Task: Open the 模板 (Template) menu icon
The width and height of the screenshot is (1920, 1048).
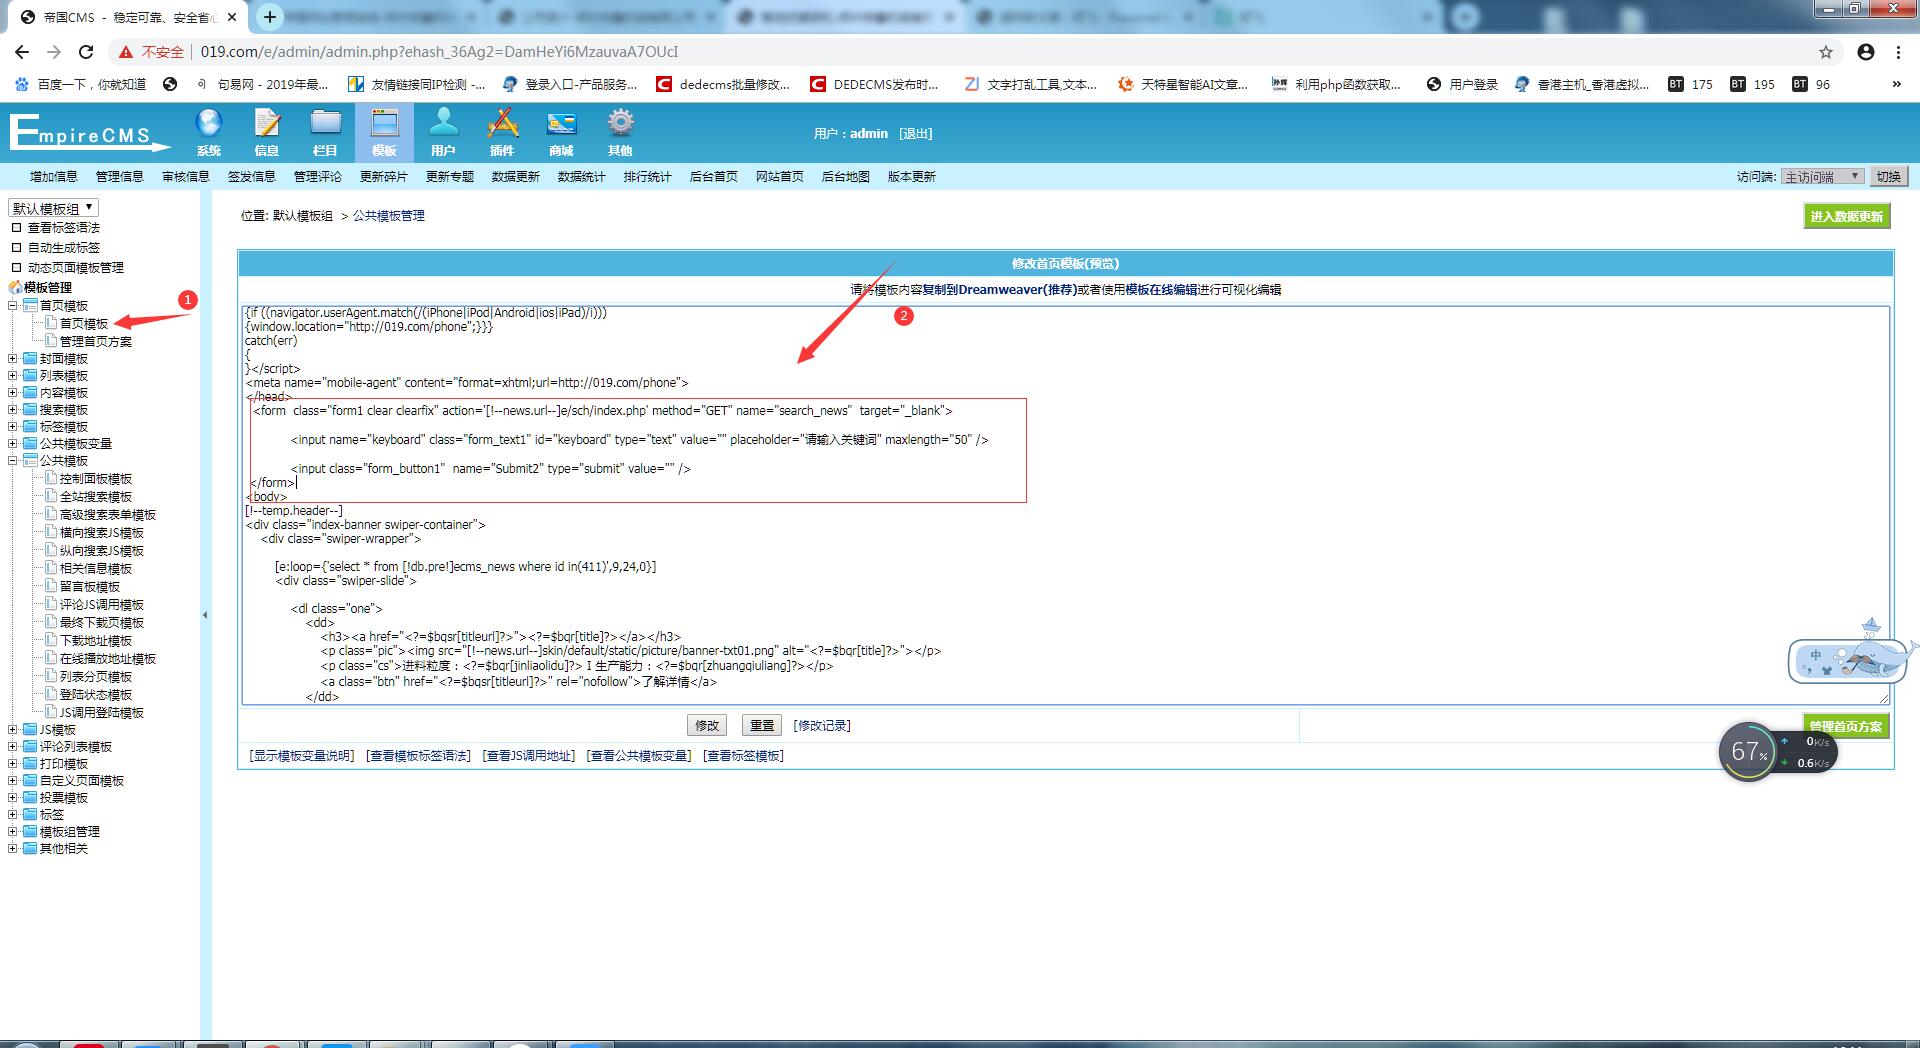Action: (x=384, y=132)
